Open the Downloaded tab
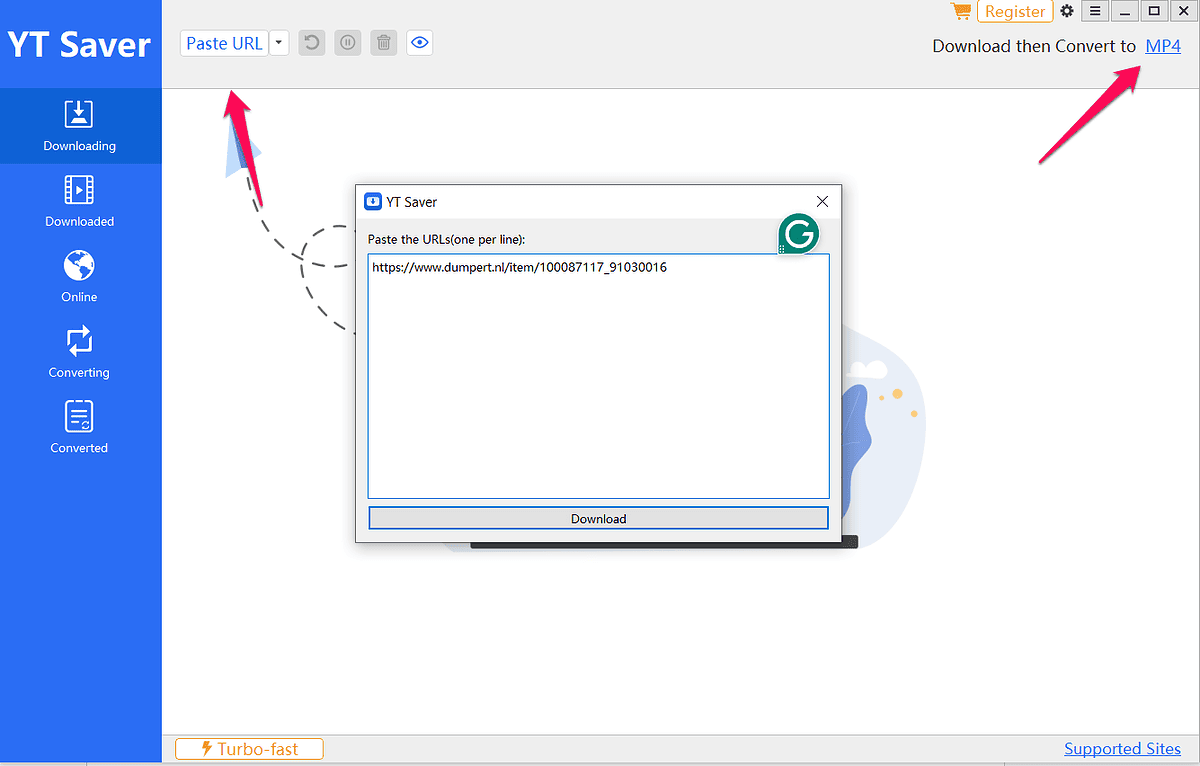The image size is (1200, 766). click(x=80, y=201)
